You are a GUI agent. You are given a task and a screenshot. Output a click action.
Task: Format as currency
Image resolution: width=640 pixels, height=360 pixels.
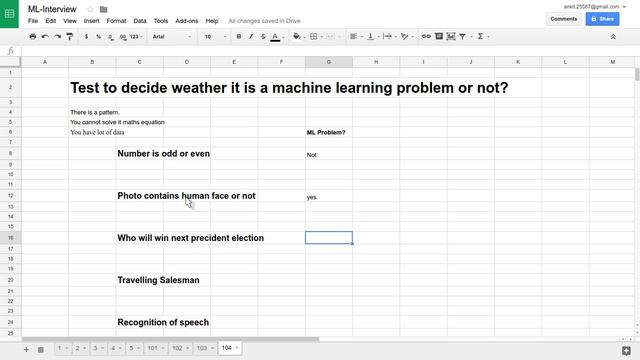click(x=86, y=37)
